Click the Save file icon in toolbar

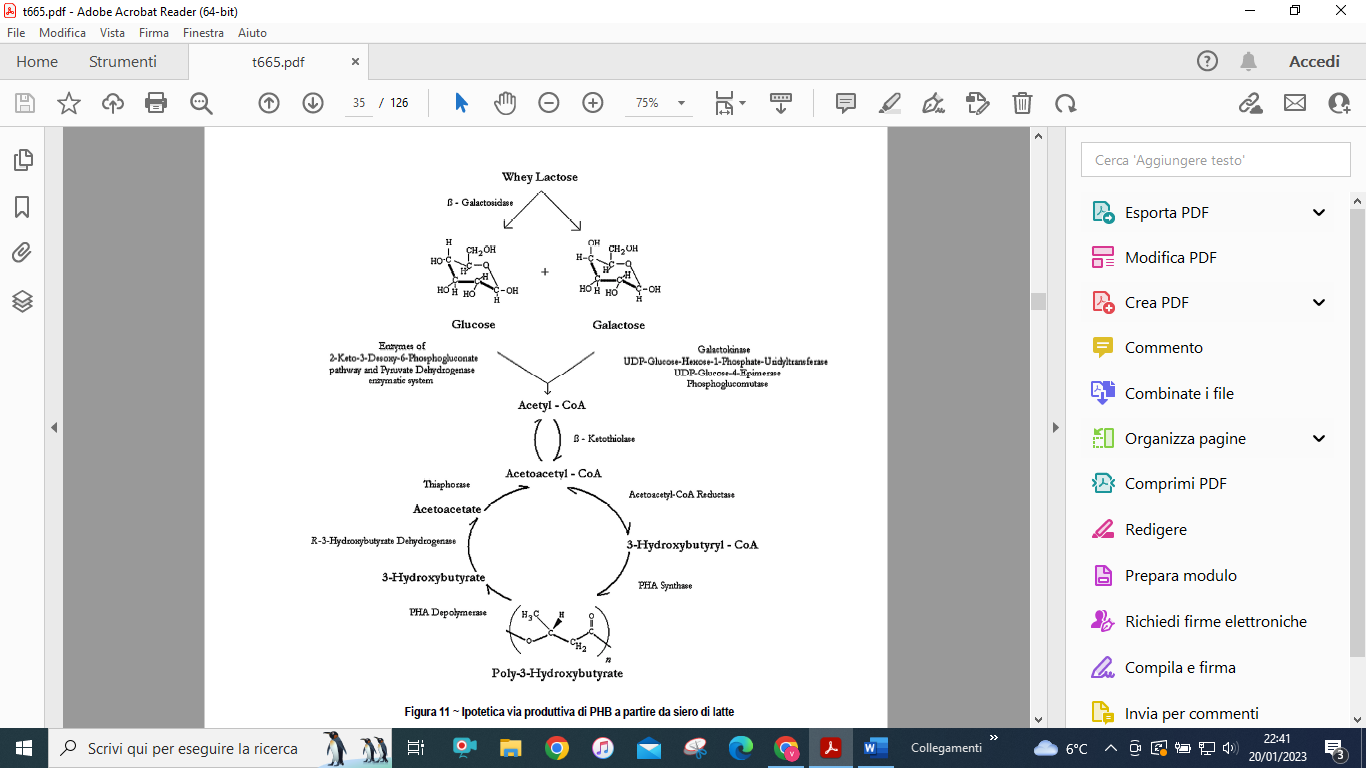pos(25,103)
